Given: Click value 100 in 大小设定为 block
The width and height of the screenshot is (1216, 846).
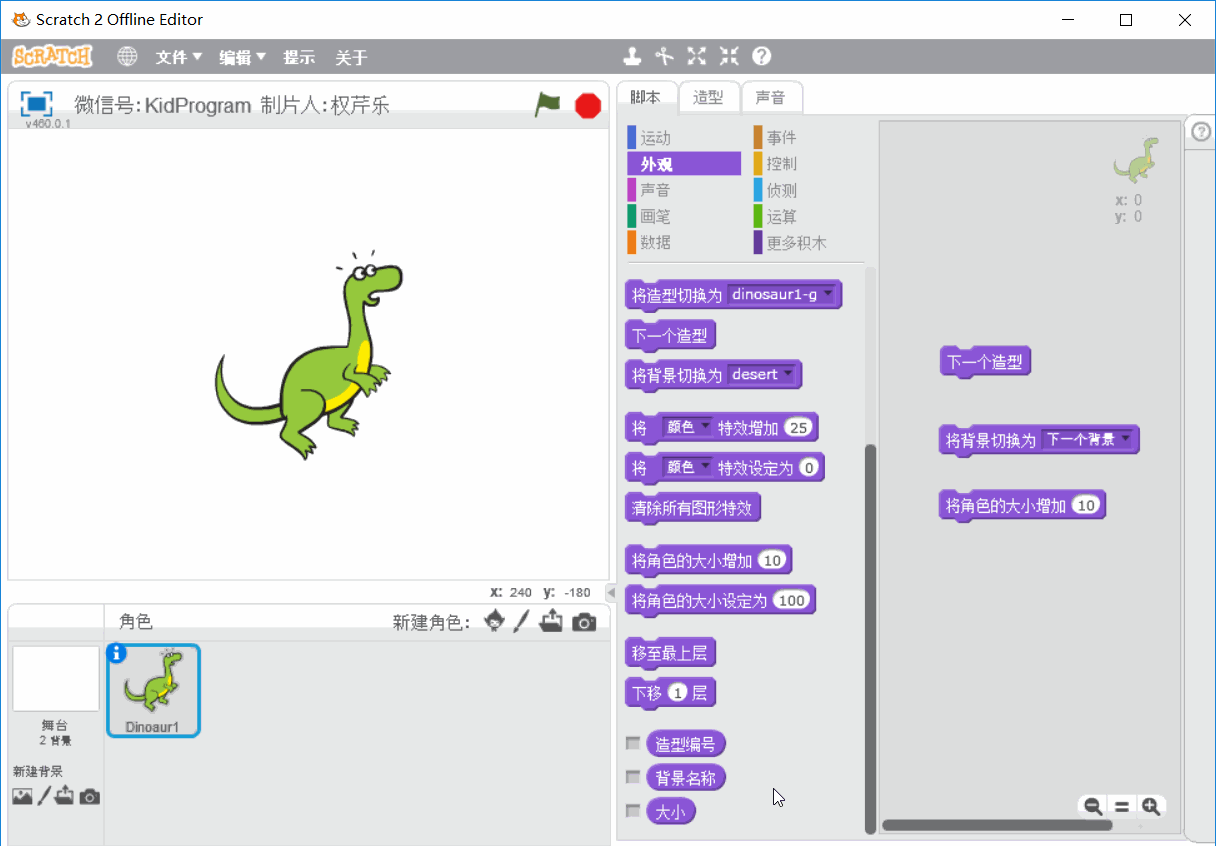Looking at the screenshot, I should [x=792, y=600].
